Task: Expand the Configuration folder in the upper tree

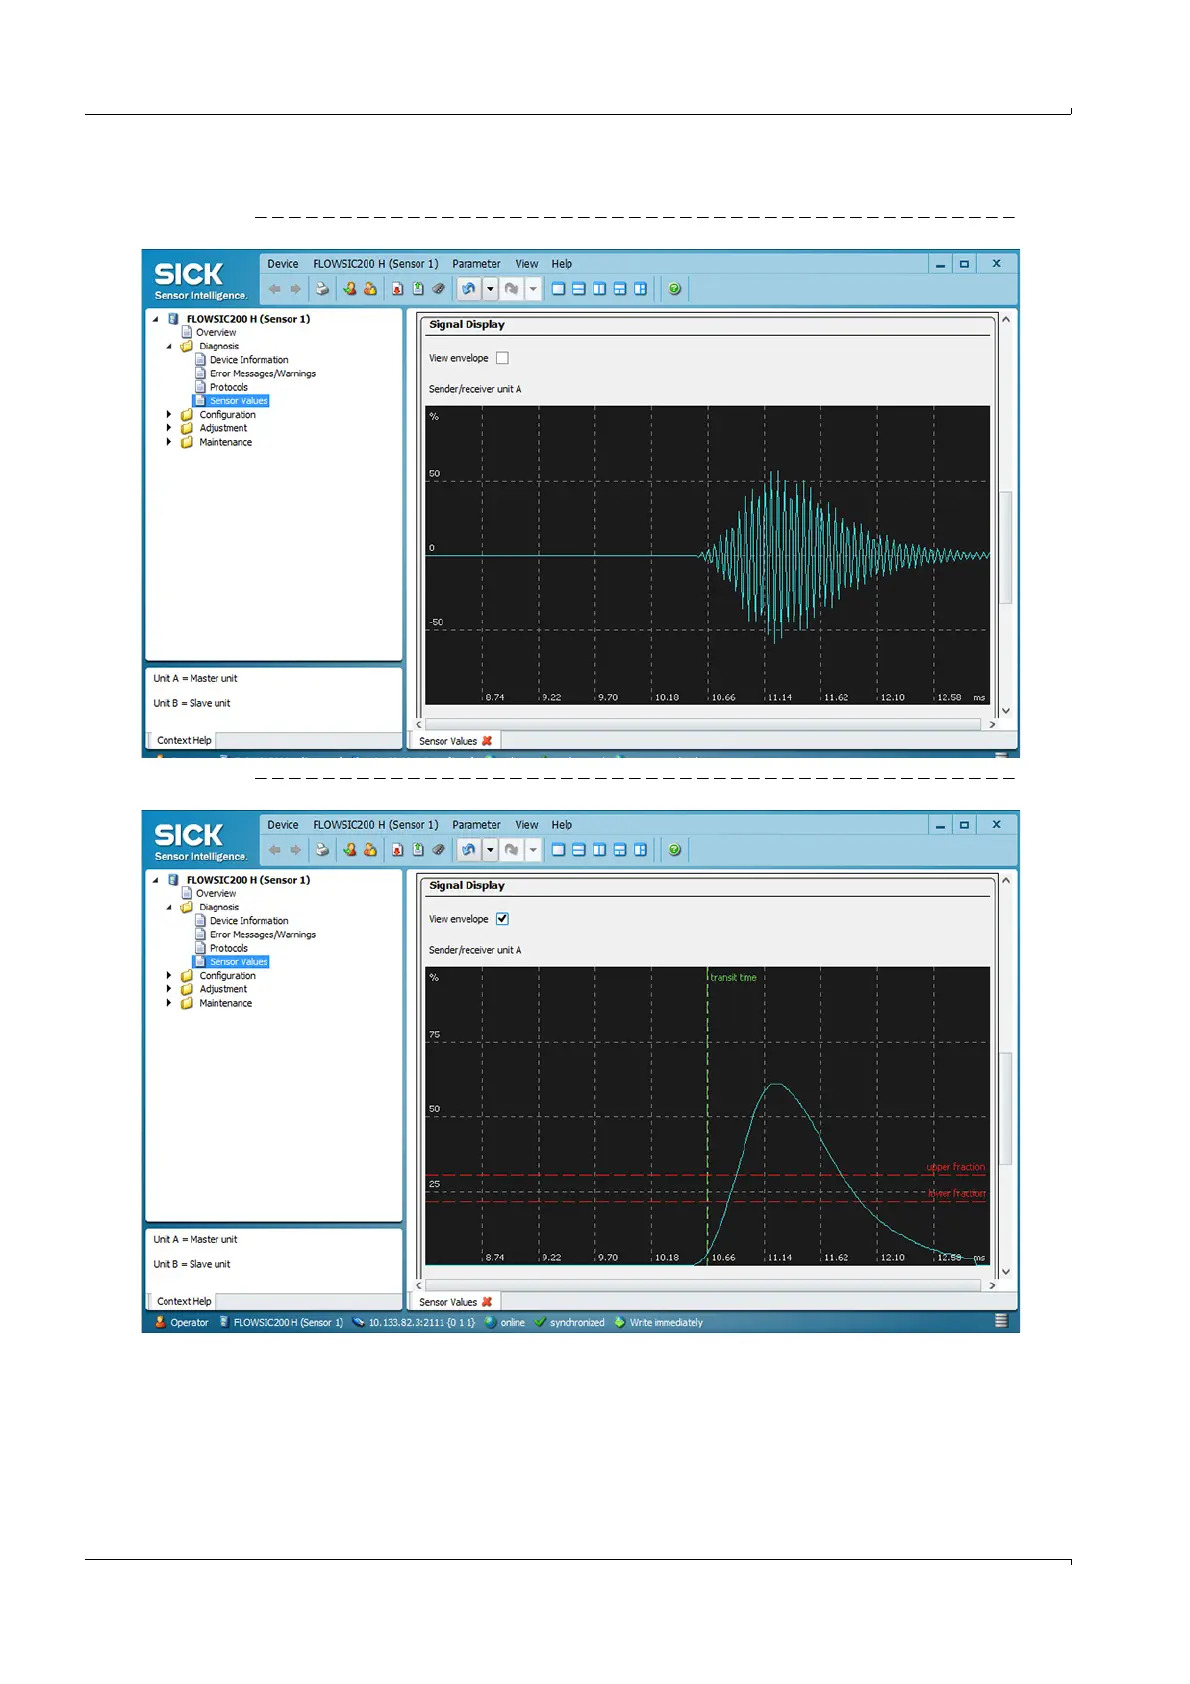Action: pyautogui.click(x=169, y=414)
